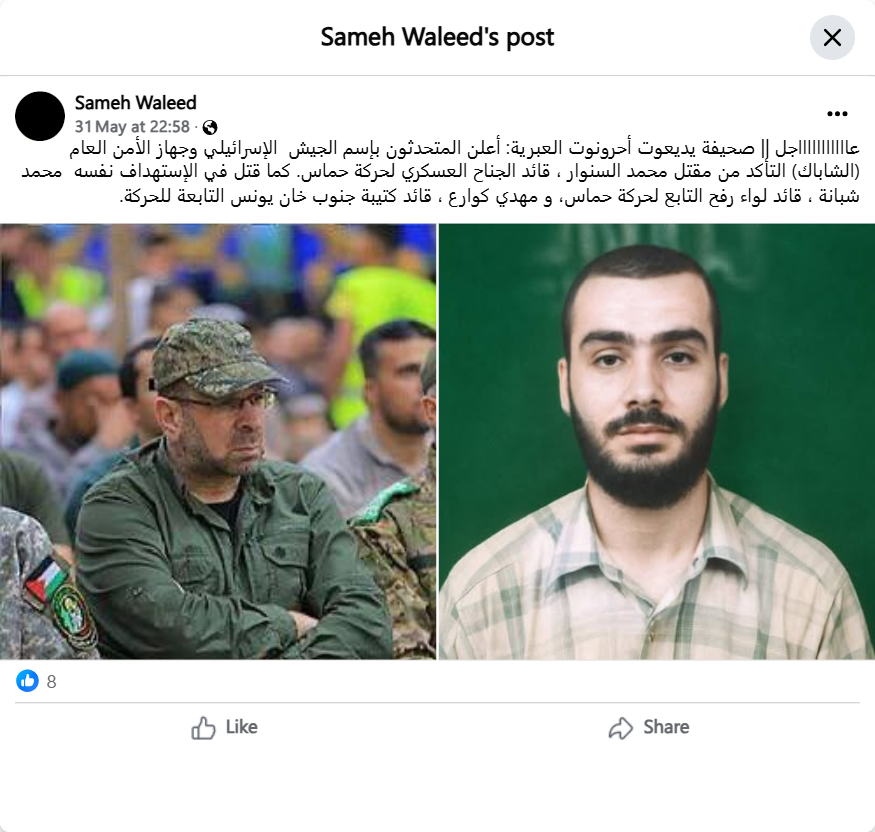Click the last line of the Arabic caption

click(489, 196)
